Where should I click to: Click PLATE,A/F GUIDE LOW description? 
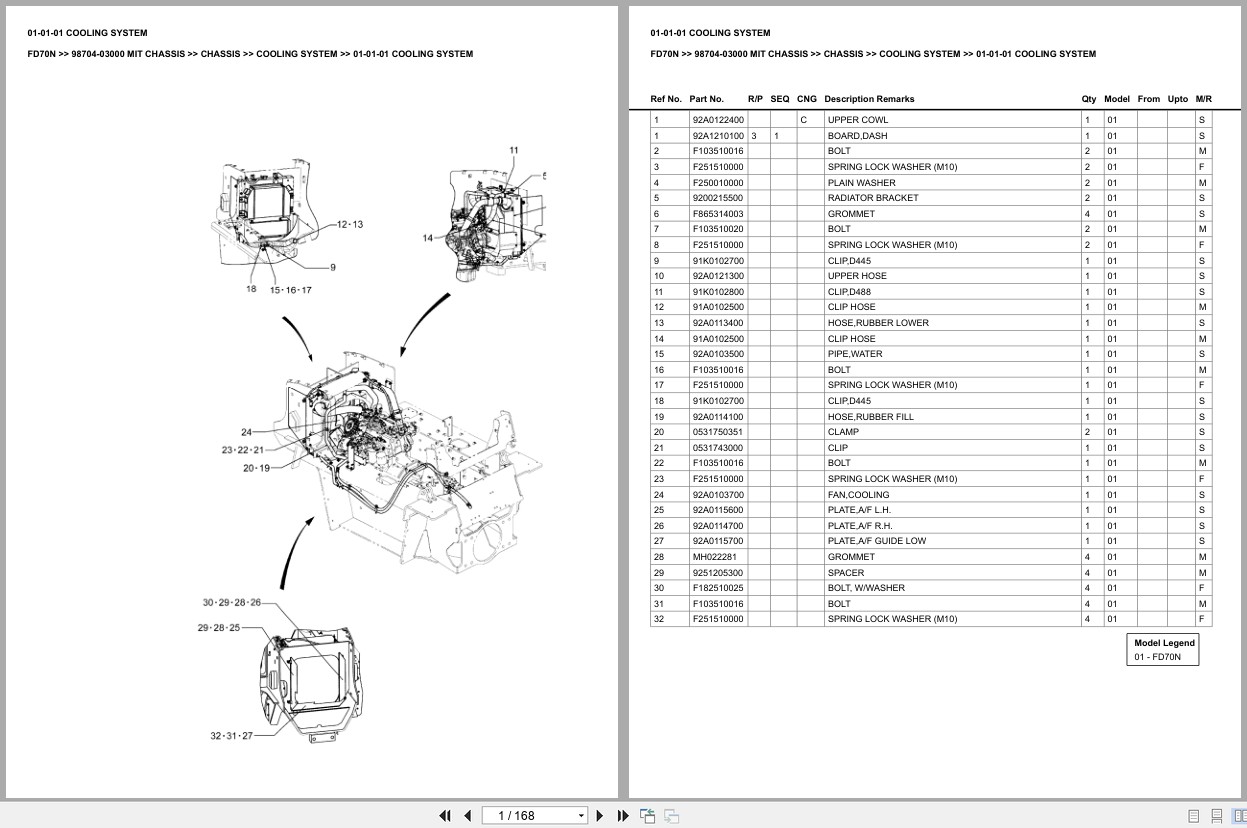(x=876, y=541)
